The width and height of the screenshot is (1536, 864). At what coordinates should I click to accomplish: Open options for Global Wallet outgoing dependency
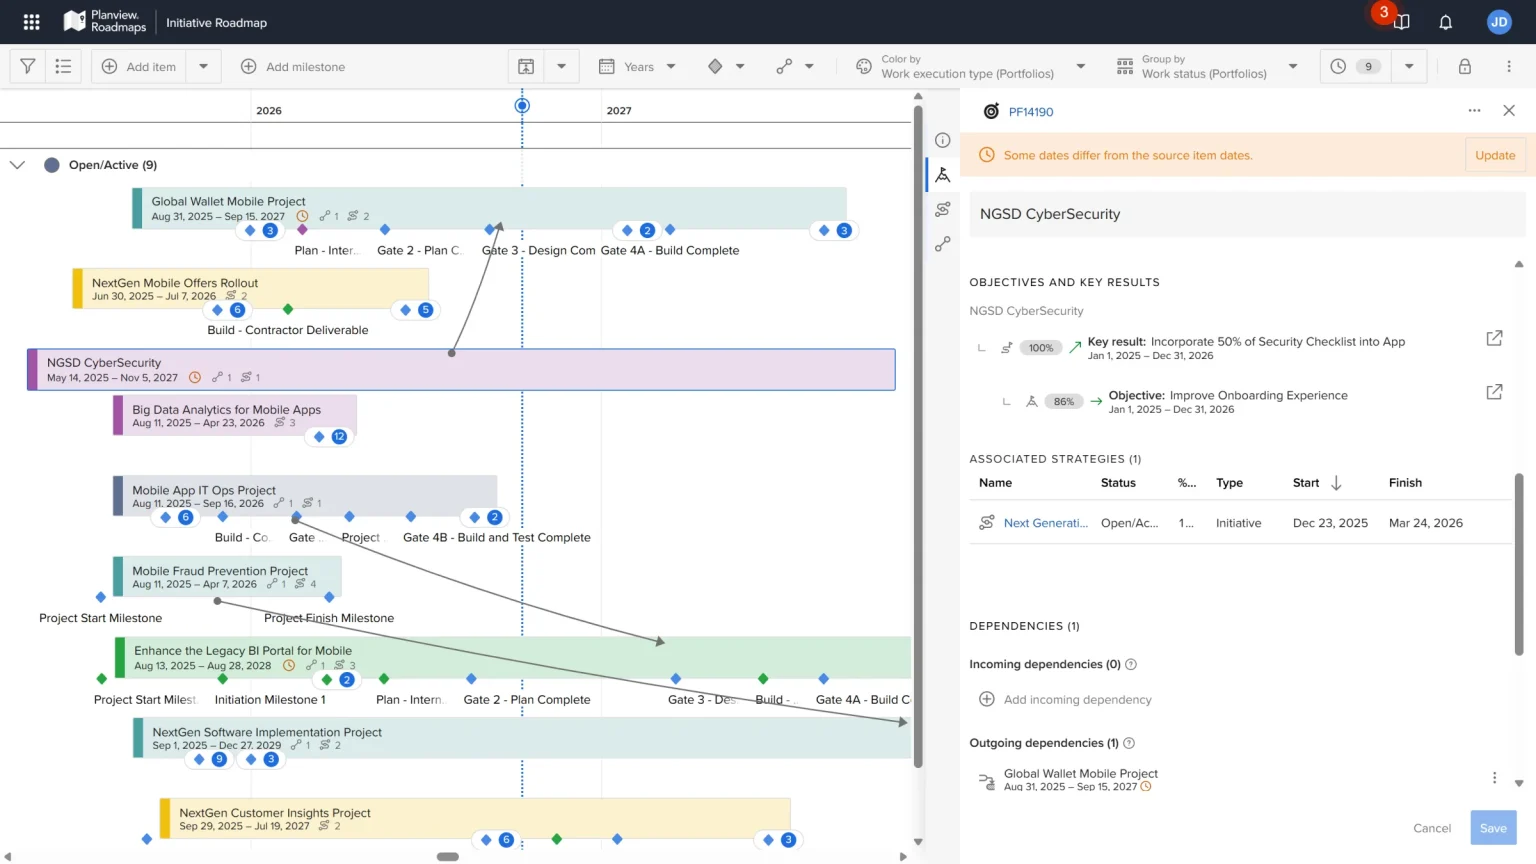[1494, 778]
